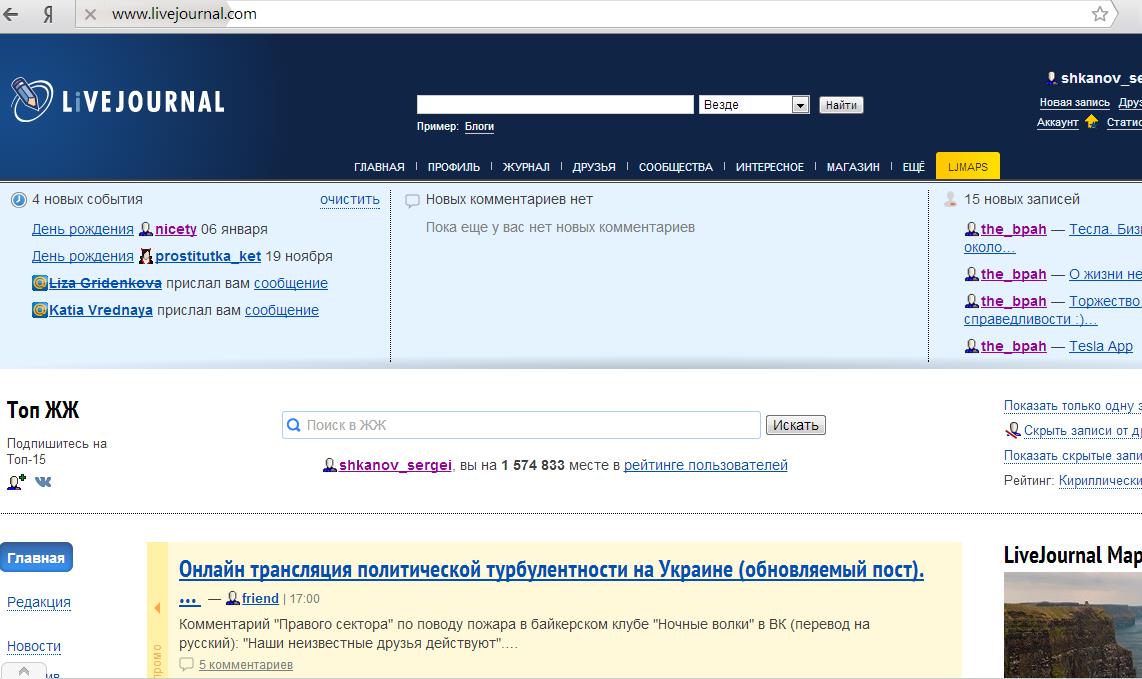The height and width of the screenshot is (679, 1142).
Task: Click the userpic icon beside prostitutka_ket
Action: [x=146, y=256]
